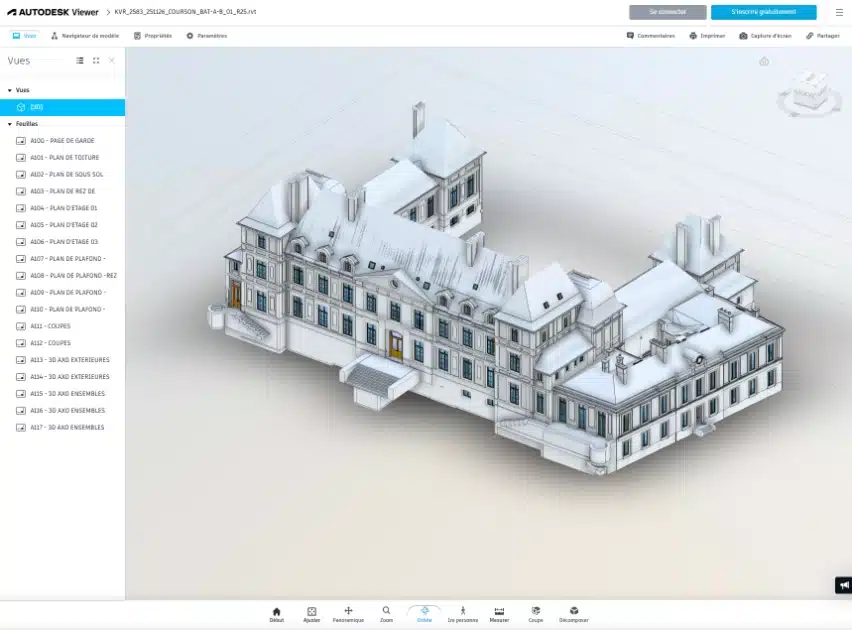Click S'inscrire gratuitement button
Image resolution: width=852 pixels, height=630 pixels.
click(763, 12)
